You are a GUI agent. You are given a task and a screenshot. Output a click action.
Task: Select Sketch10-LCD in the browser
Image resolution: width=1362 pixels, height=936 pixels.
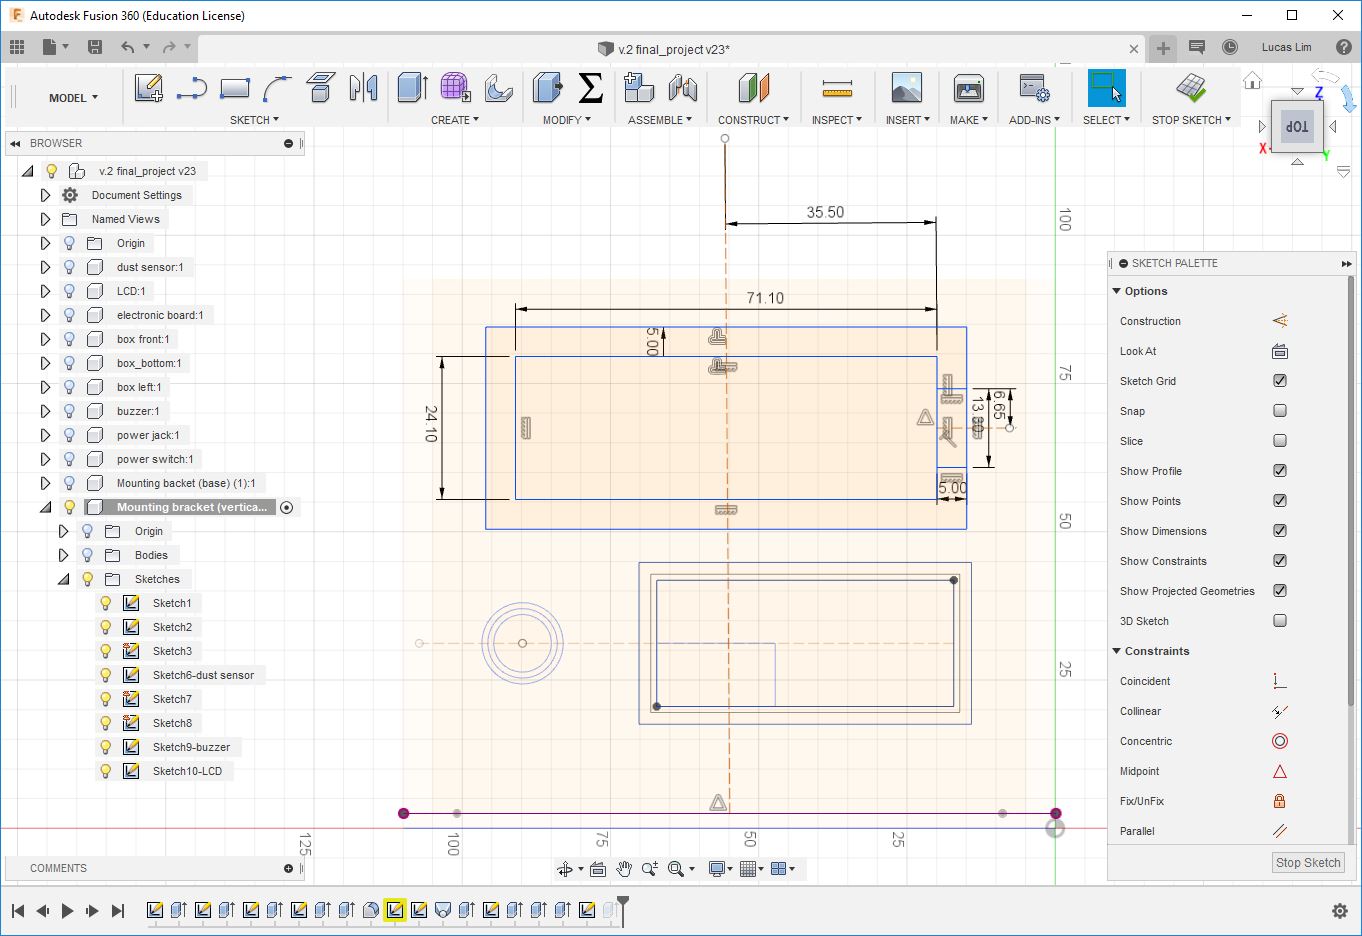(187, 771)
